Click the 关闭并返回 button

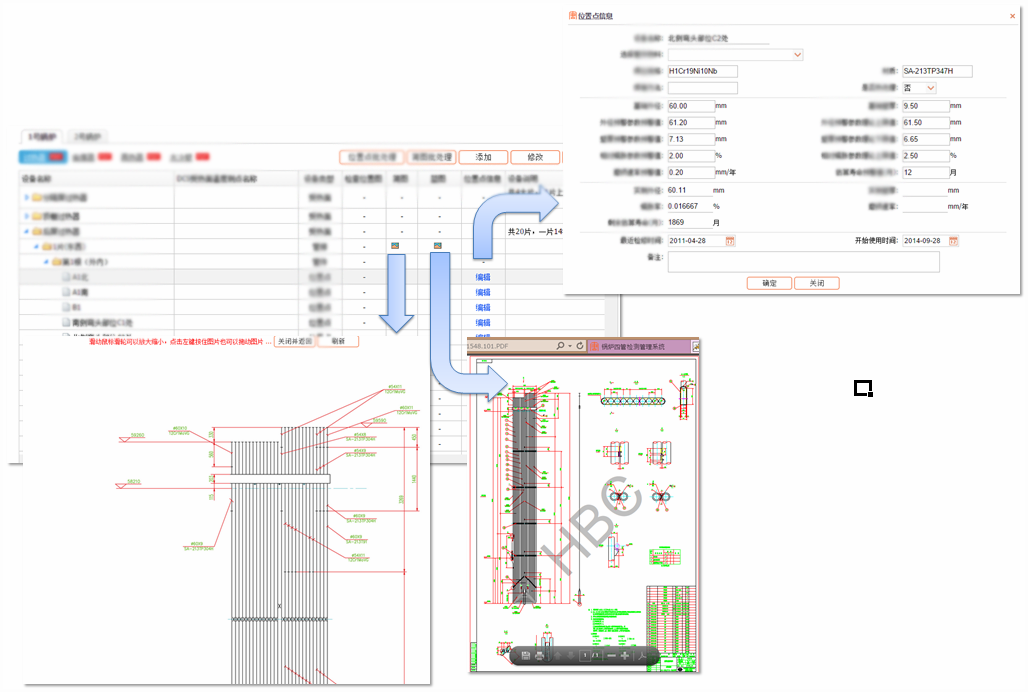click(294, 341)
